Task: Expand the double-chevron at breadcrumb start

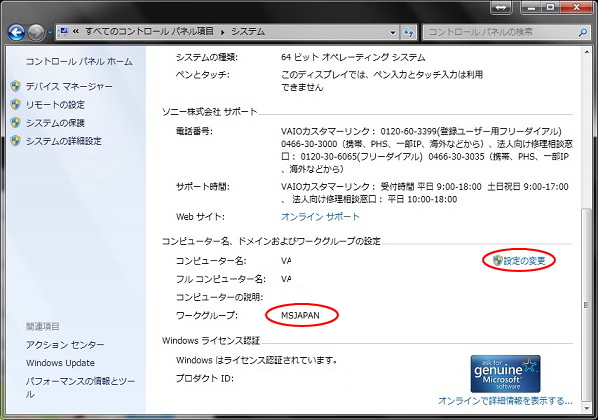Action: point(76,31)
